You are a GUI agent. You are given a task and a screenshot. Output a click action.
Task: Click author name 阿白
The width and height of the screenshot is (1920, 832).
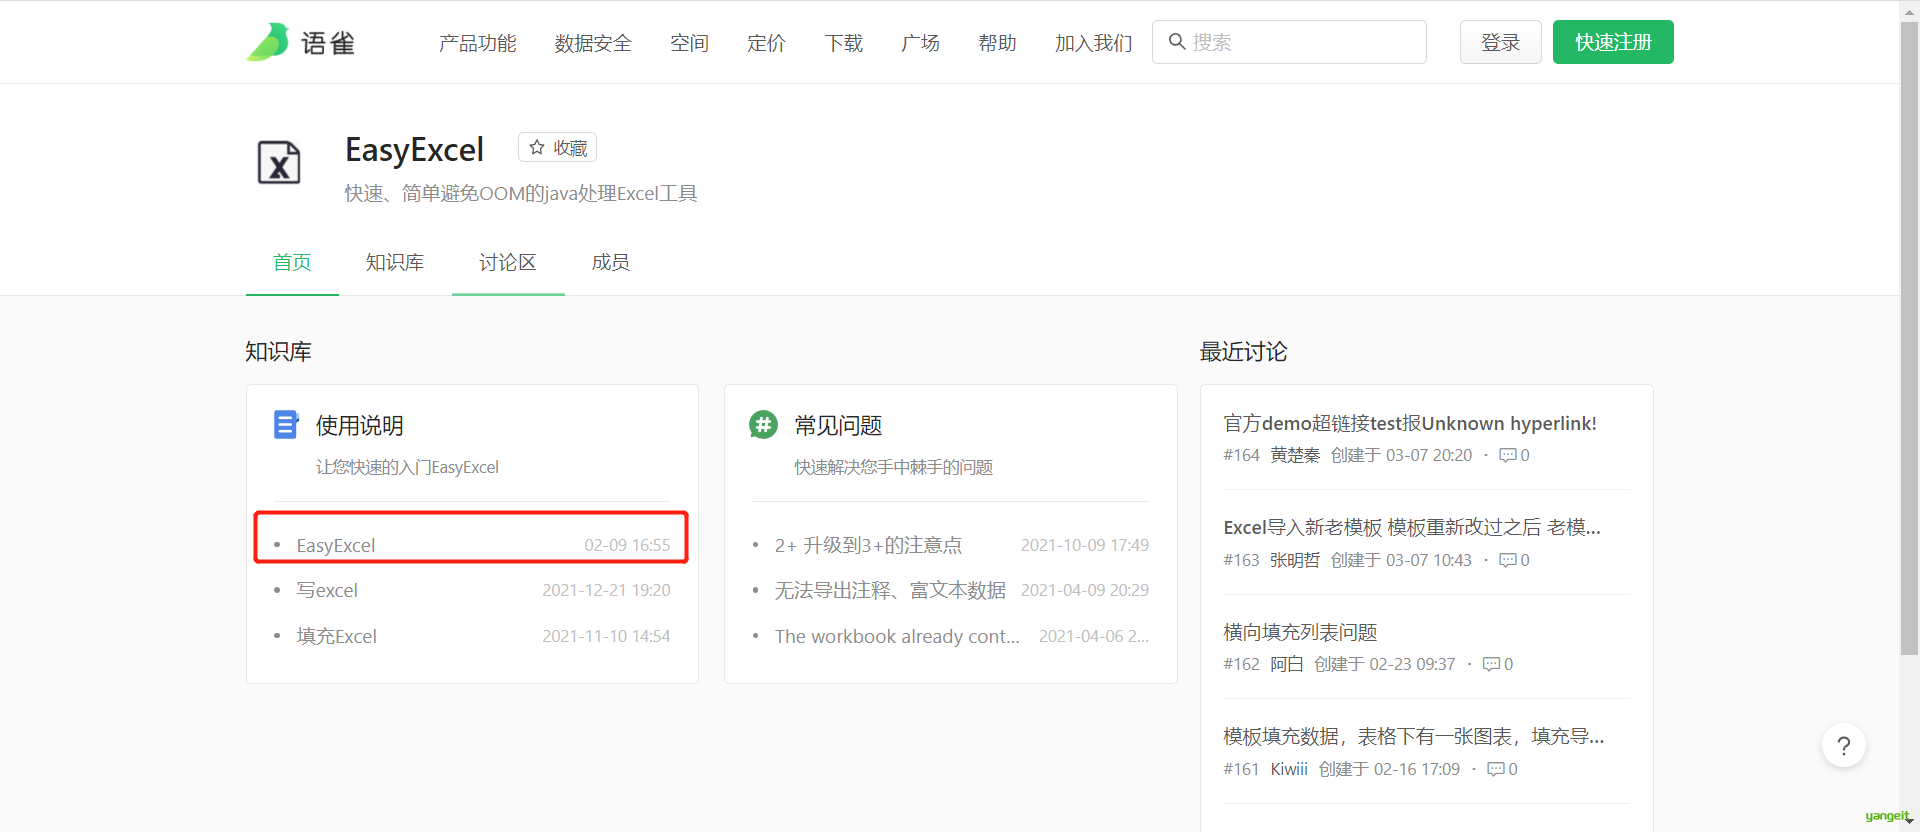tap(1287, 664)
